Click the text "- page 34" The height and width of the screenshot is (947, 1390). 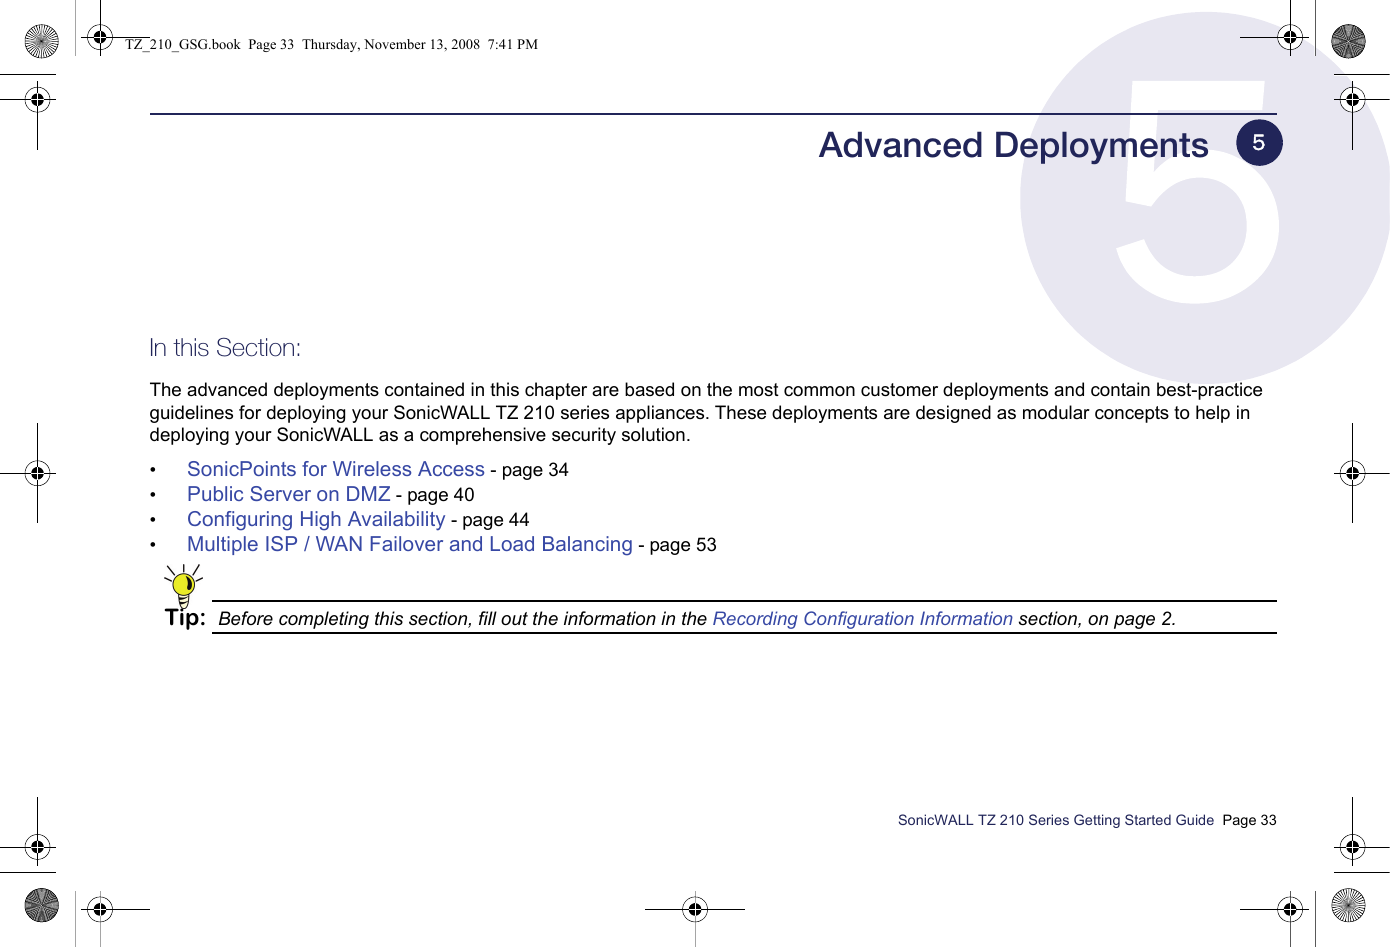pos(529,470)
